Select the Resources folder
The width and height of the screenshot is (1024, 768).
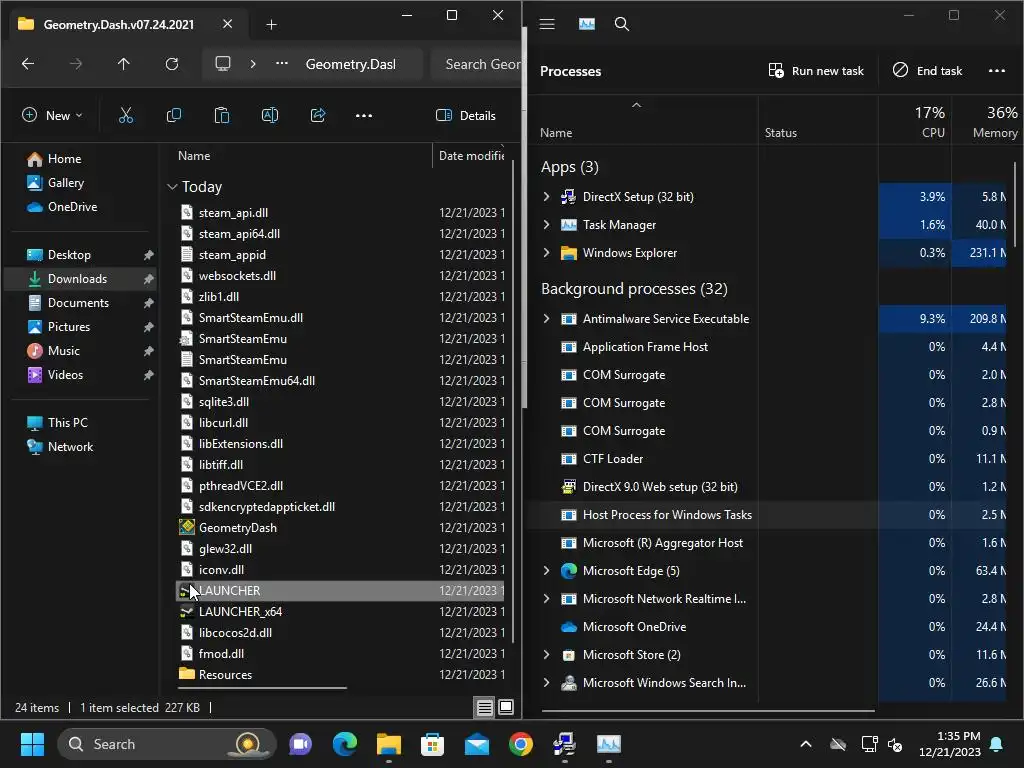340,675
